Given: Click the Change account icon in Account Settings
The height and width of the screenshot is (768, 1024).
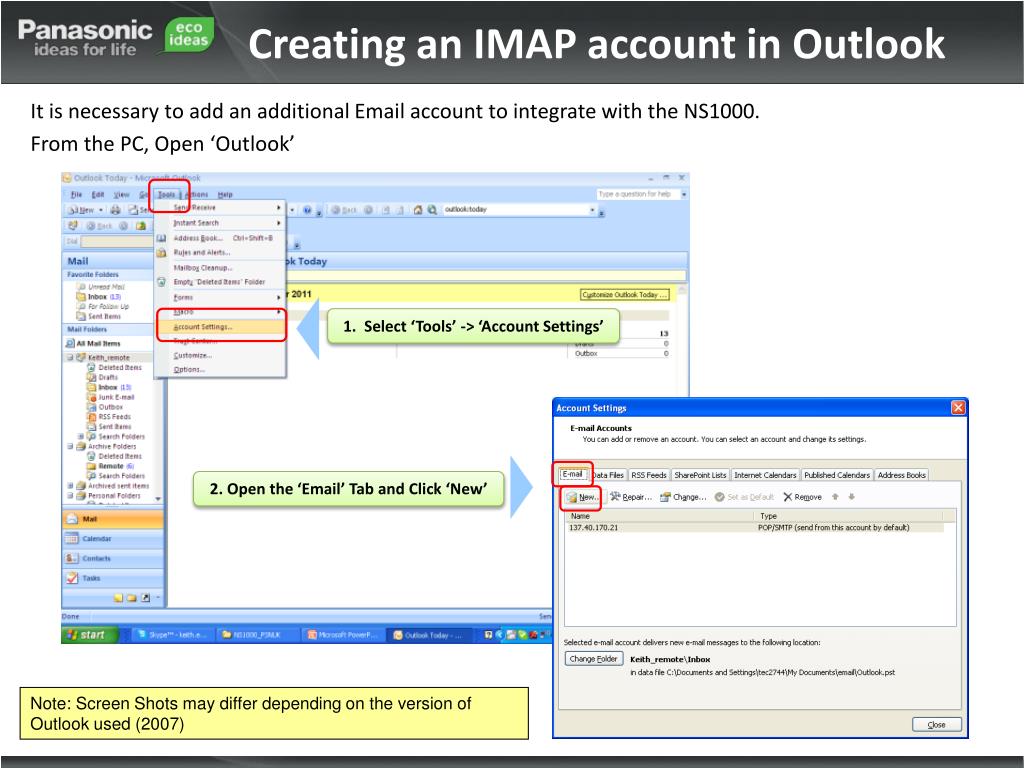Looking at the screenshot, I should [x=665, y=497].
